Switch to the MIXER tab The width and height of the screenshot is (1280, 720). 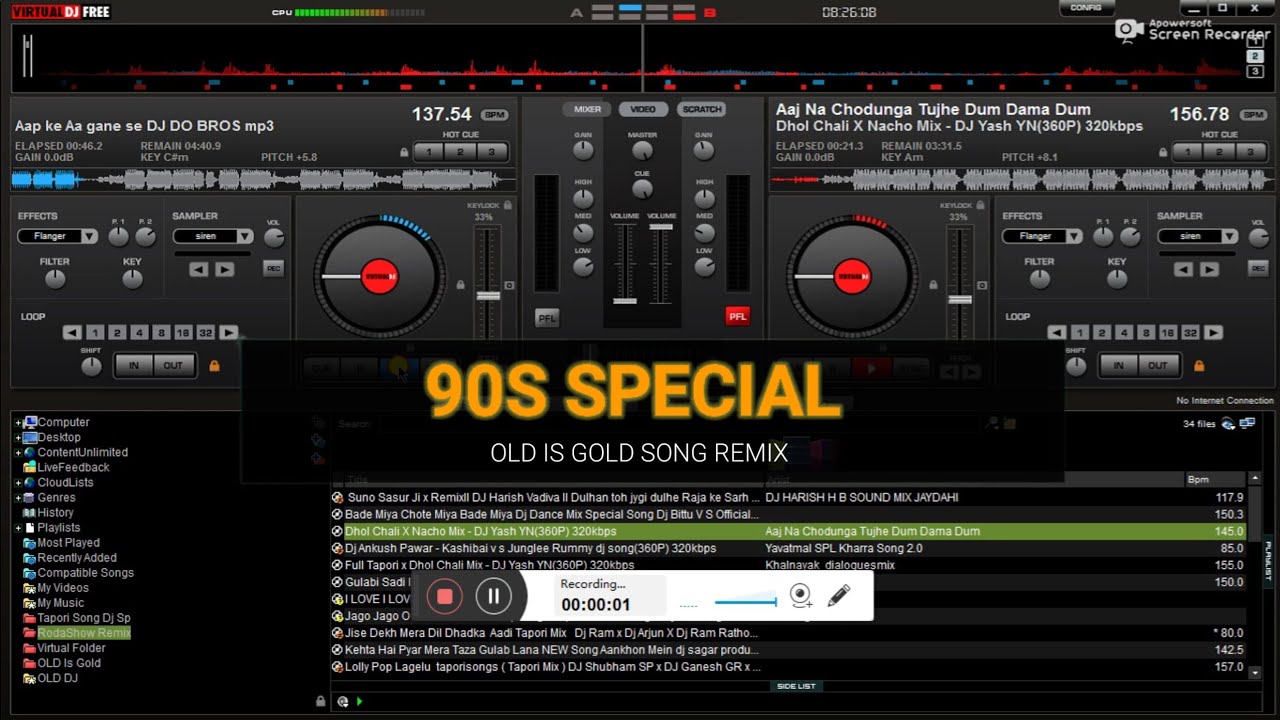pyautogui.click(x=587, y=109)
